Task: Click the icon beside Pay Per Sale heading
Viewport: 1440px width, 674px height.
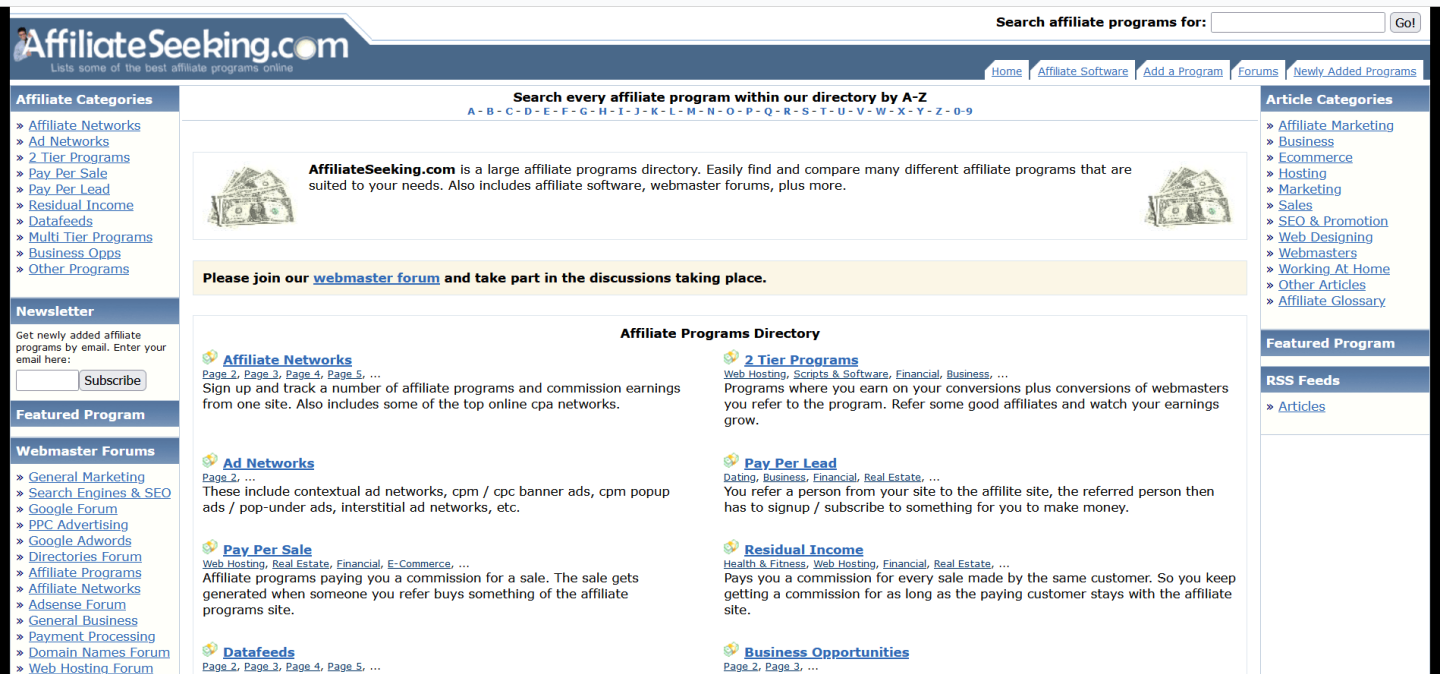Action: [210, 548]
